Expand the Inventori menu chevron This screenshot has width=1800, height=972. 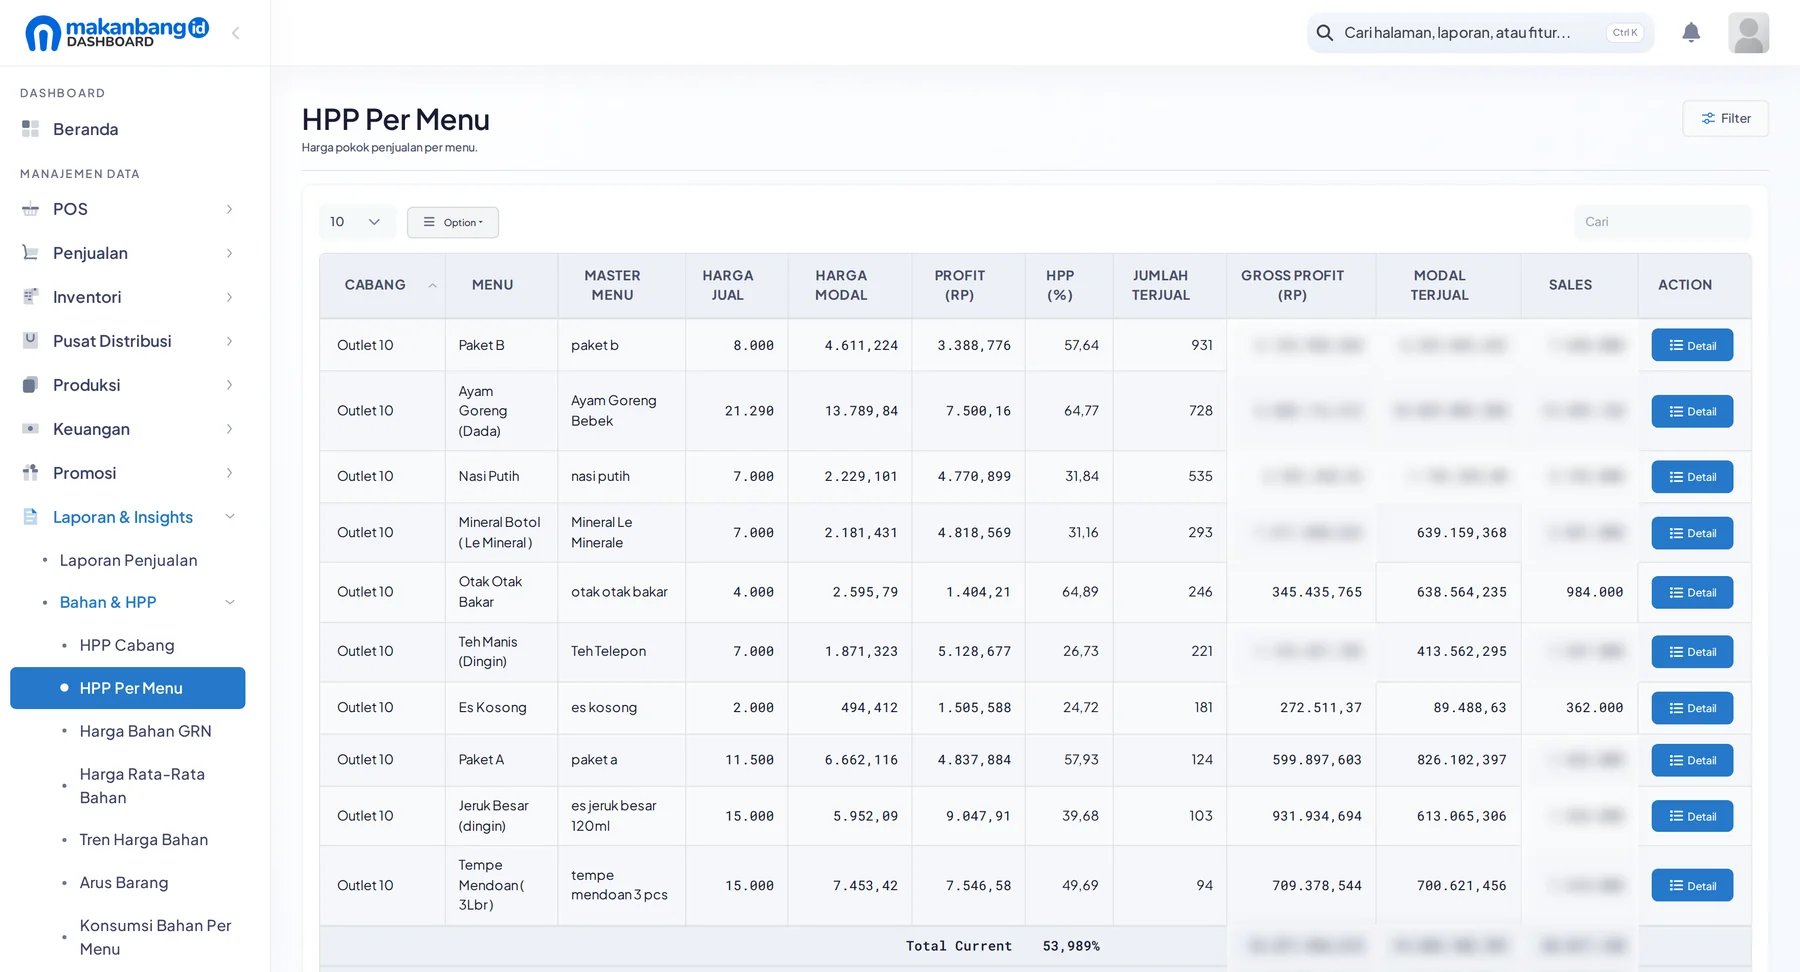tap(229, 297)
